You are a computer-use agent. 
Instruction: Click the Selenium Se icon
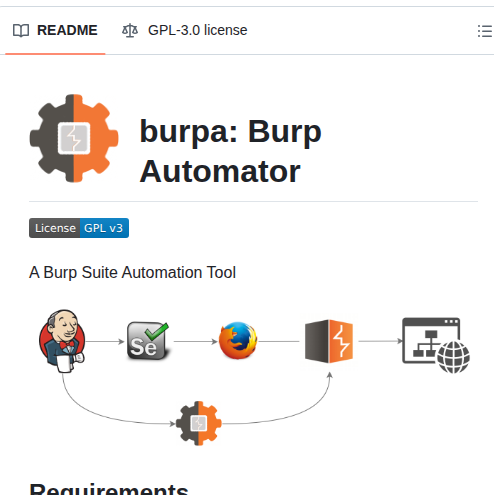click(x=148, y=341)
